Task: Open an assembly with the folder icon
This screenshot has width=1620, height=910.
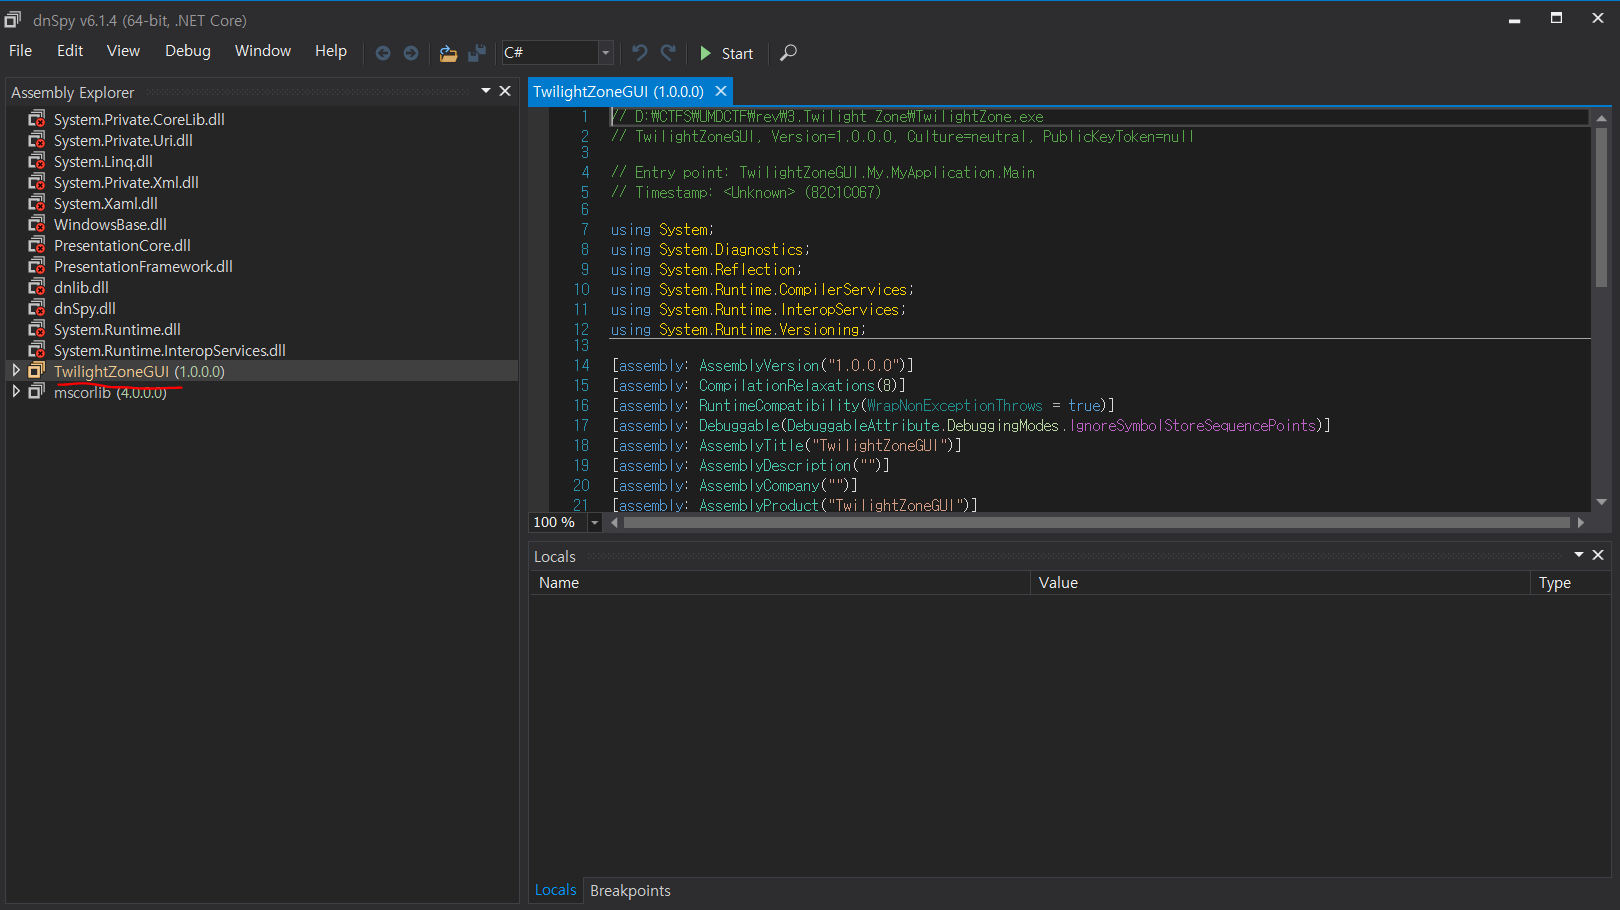Action: (448, 53)
